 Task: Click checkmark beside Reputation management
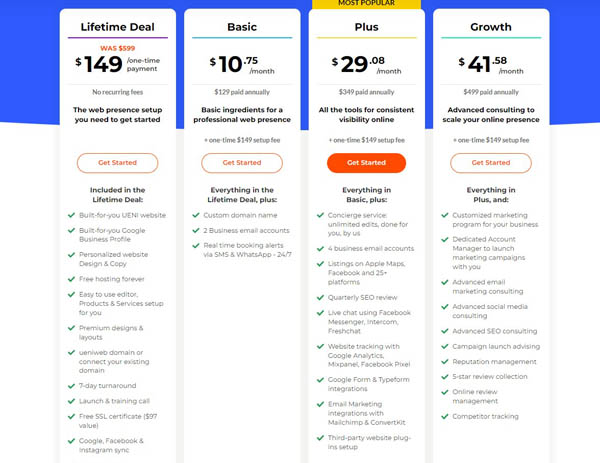[x=444, y=361]
